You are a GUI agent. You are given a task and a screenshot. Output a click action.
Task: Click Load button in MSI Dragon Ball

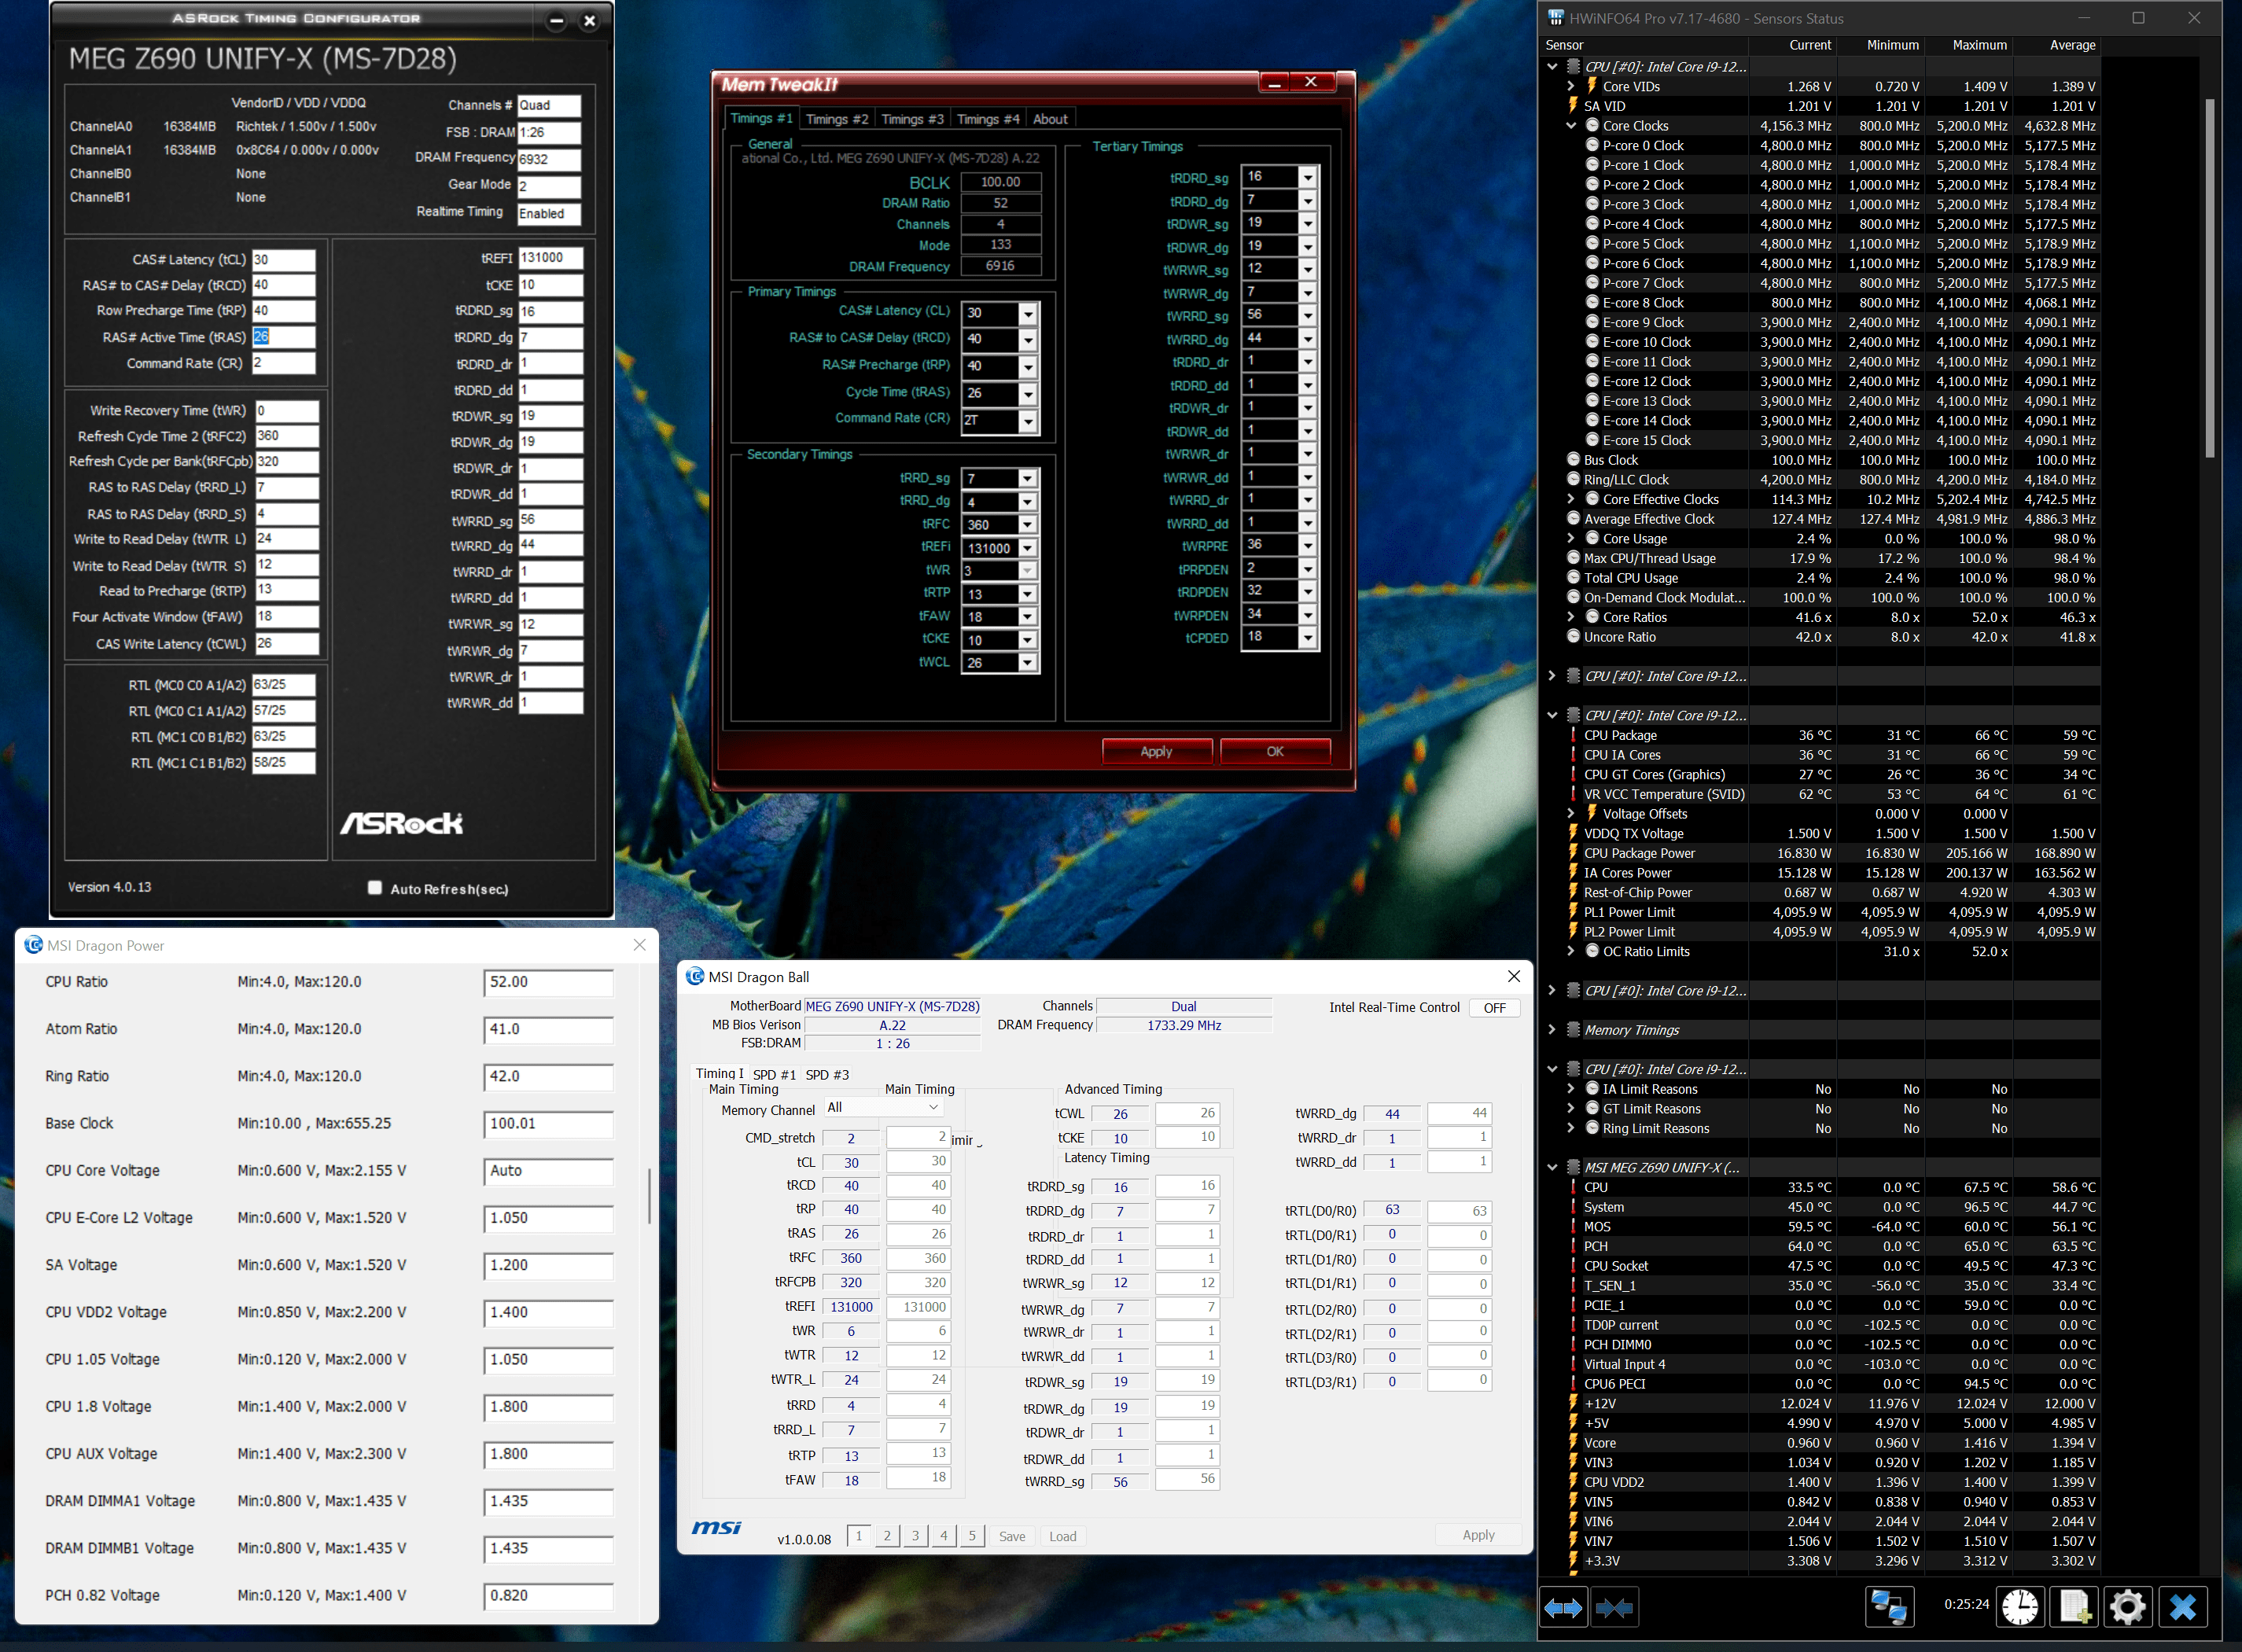(x=1063, y=1536)
